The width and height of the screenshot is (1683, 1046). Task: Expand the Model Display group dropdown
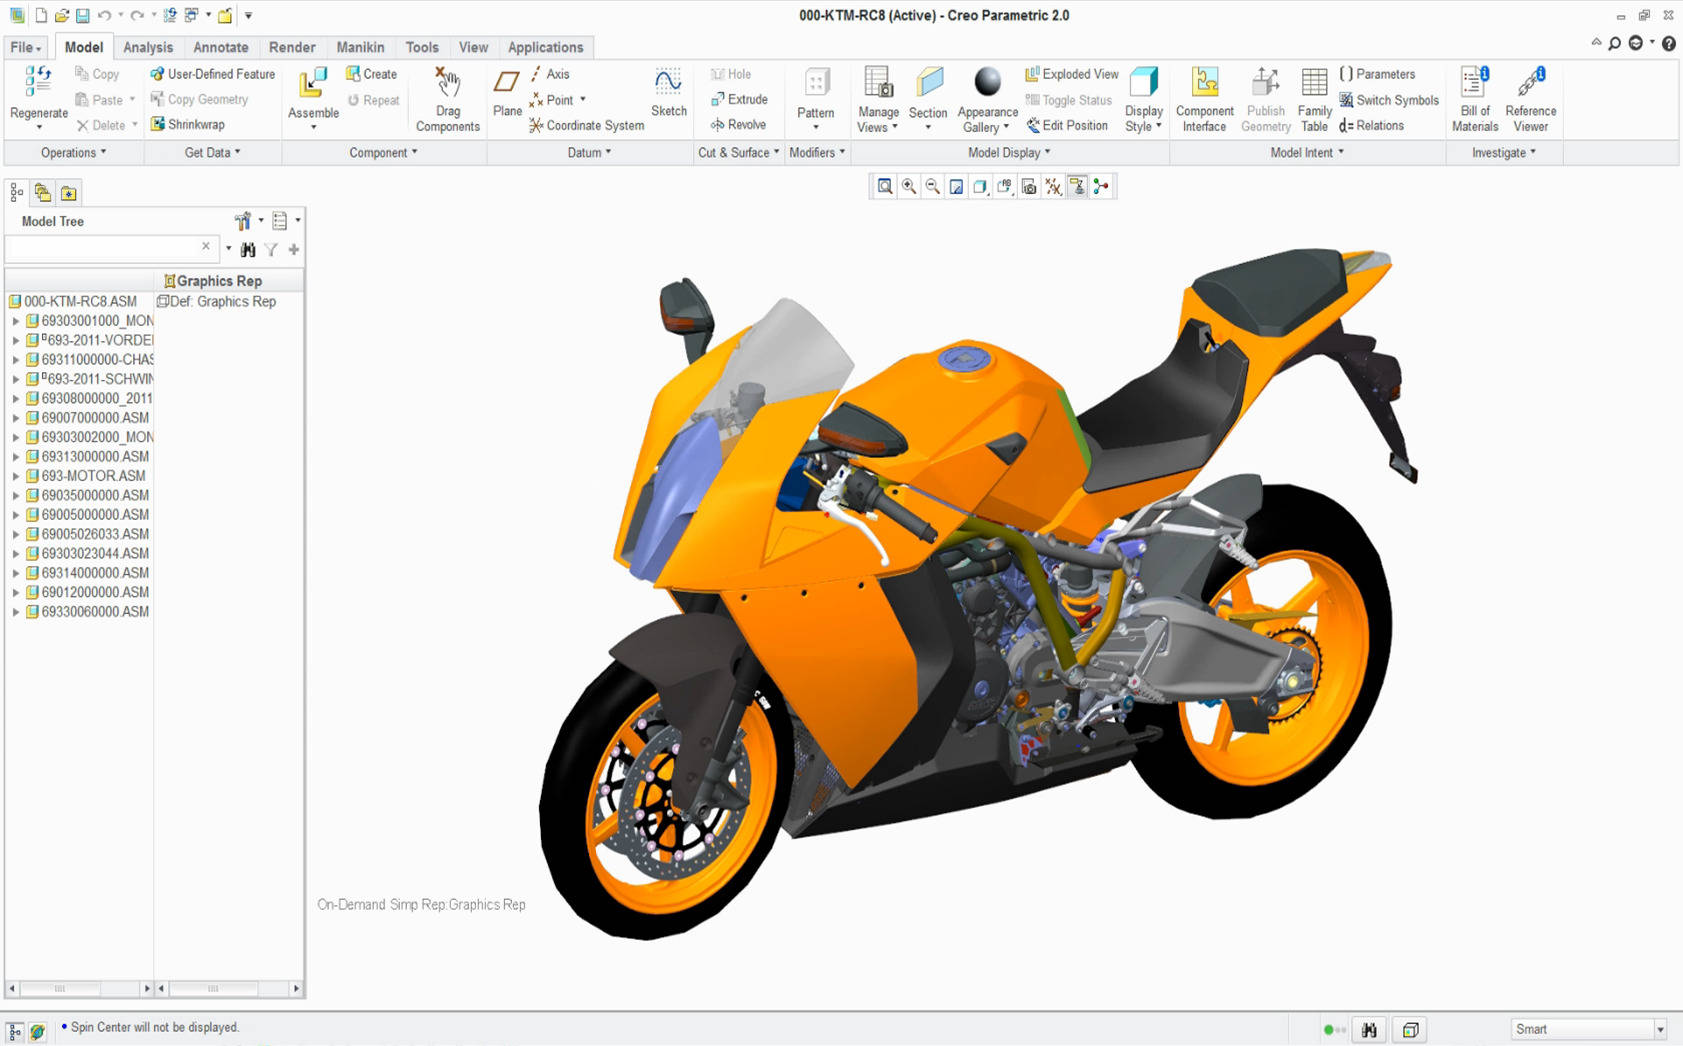(x=1009, y=153)
